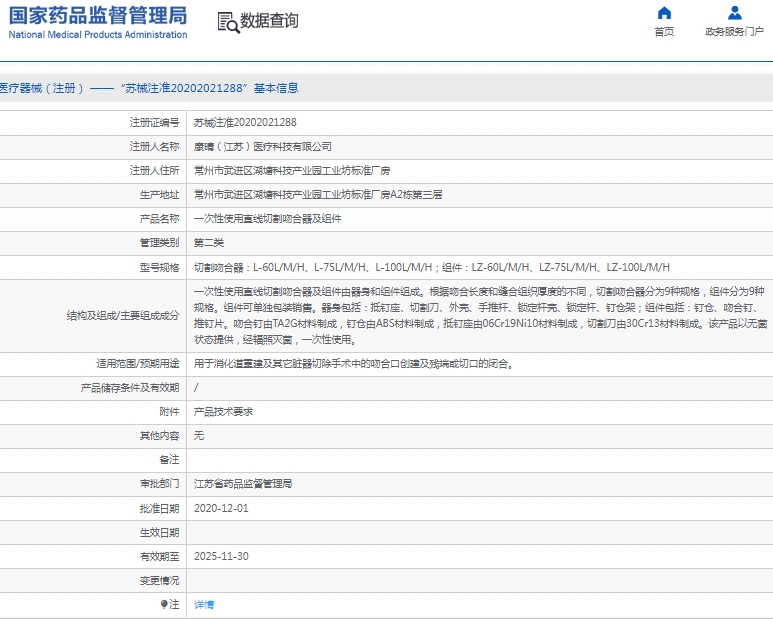Click the 详情 details link

[x=204, y=605]
